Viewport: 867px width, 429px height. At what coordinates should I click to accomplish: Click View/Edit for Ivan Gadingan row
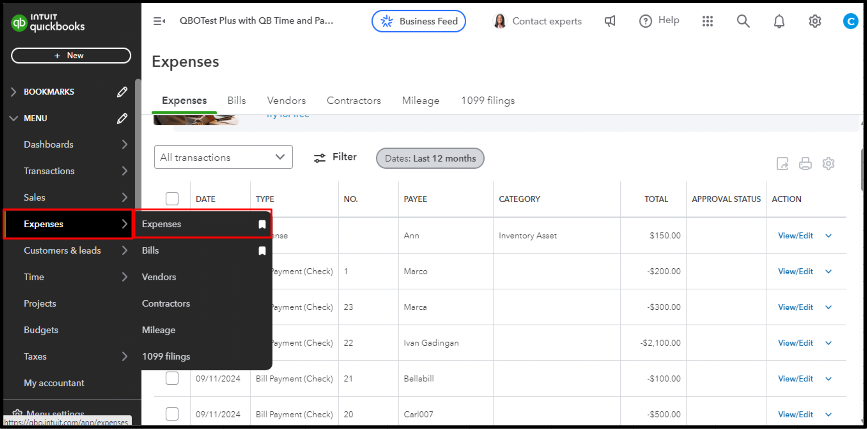(795, 343)
